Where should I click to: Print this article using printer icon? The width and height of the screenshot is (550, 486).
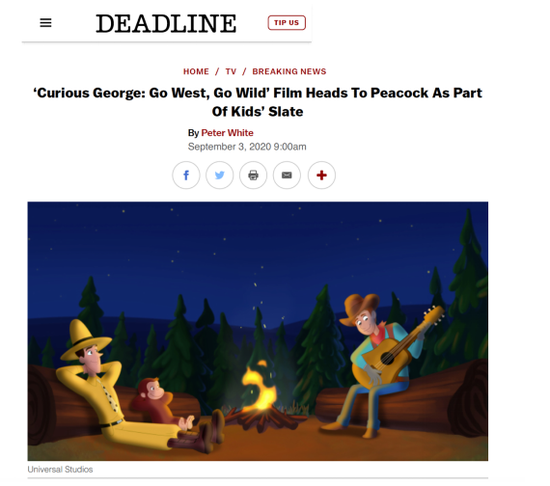click(253, 175)
